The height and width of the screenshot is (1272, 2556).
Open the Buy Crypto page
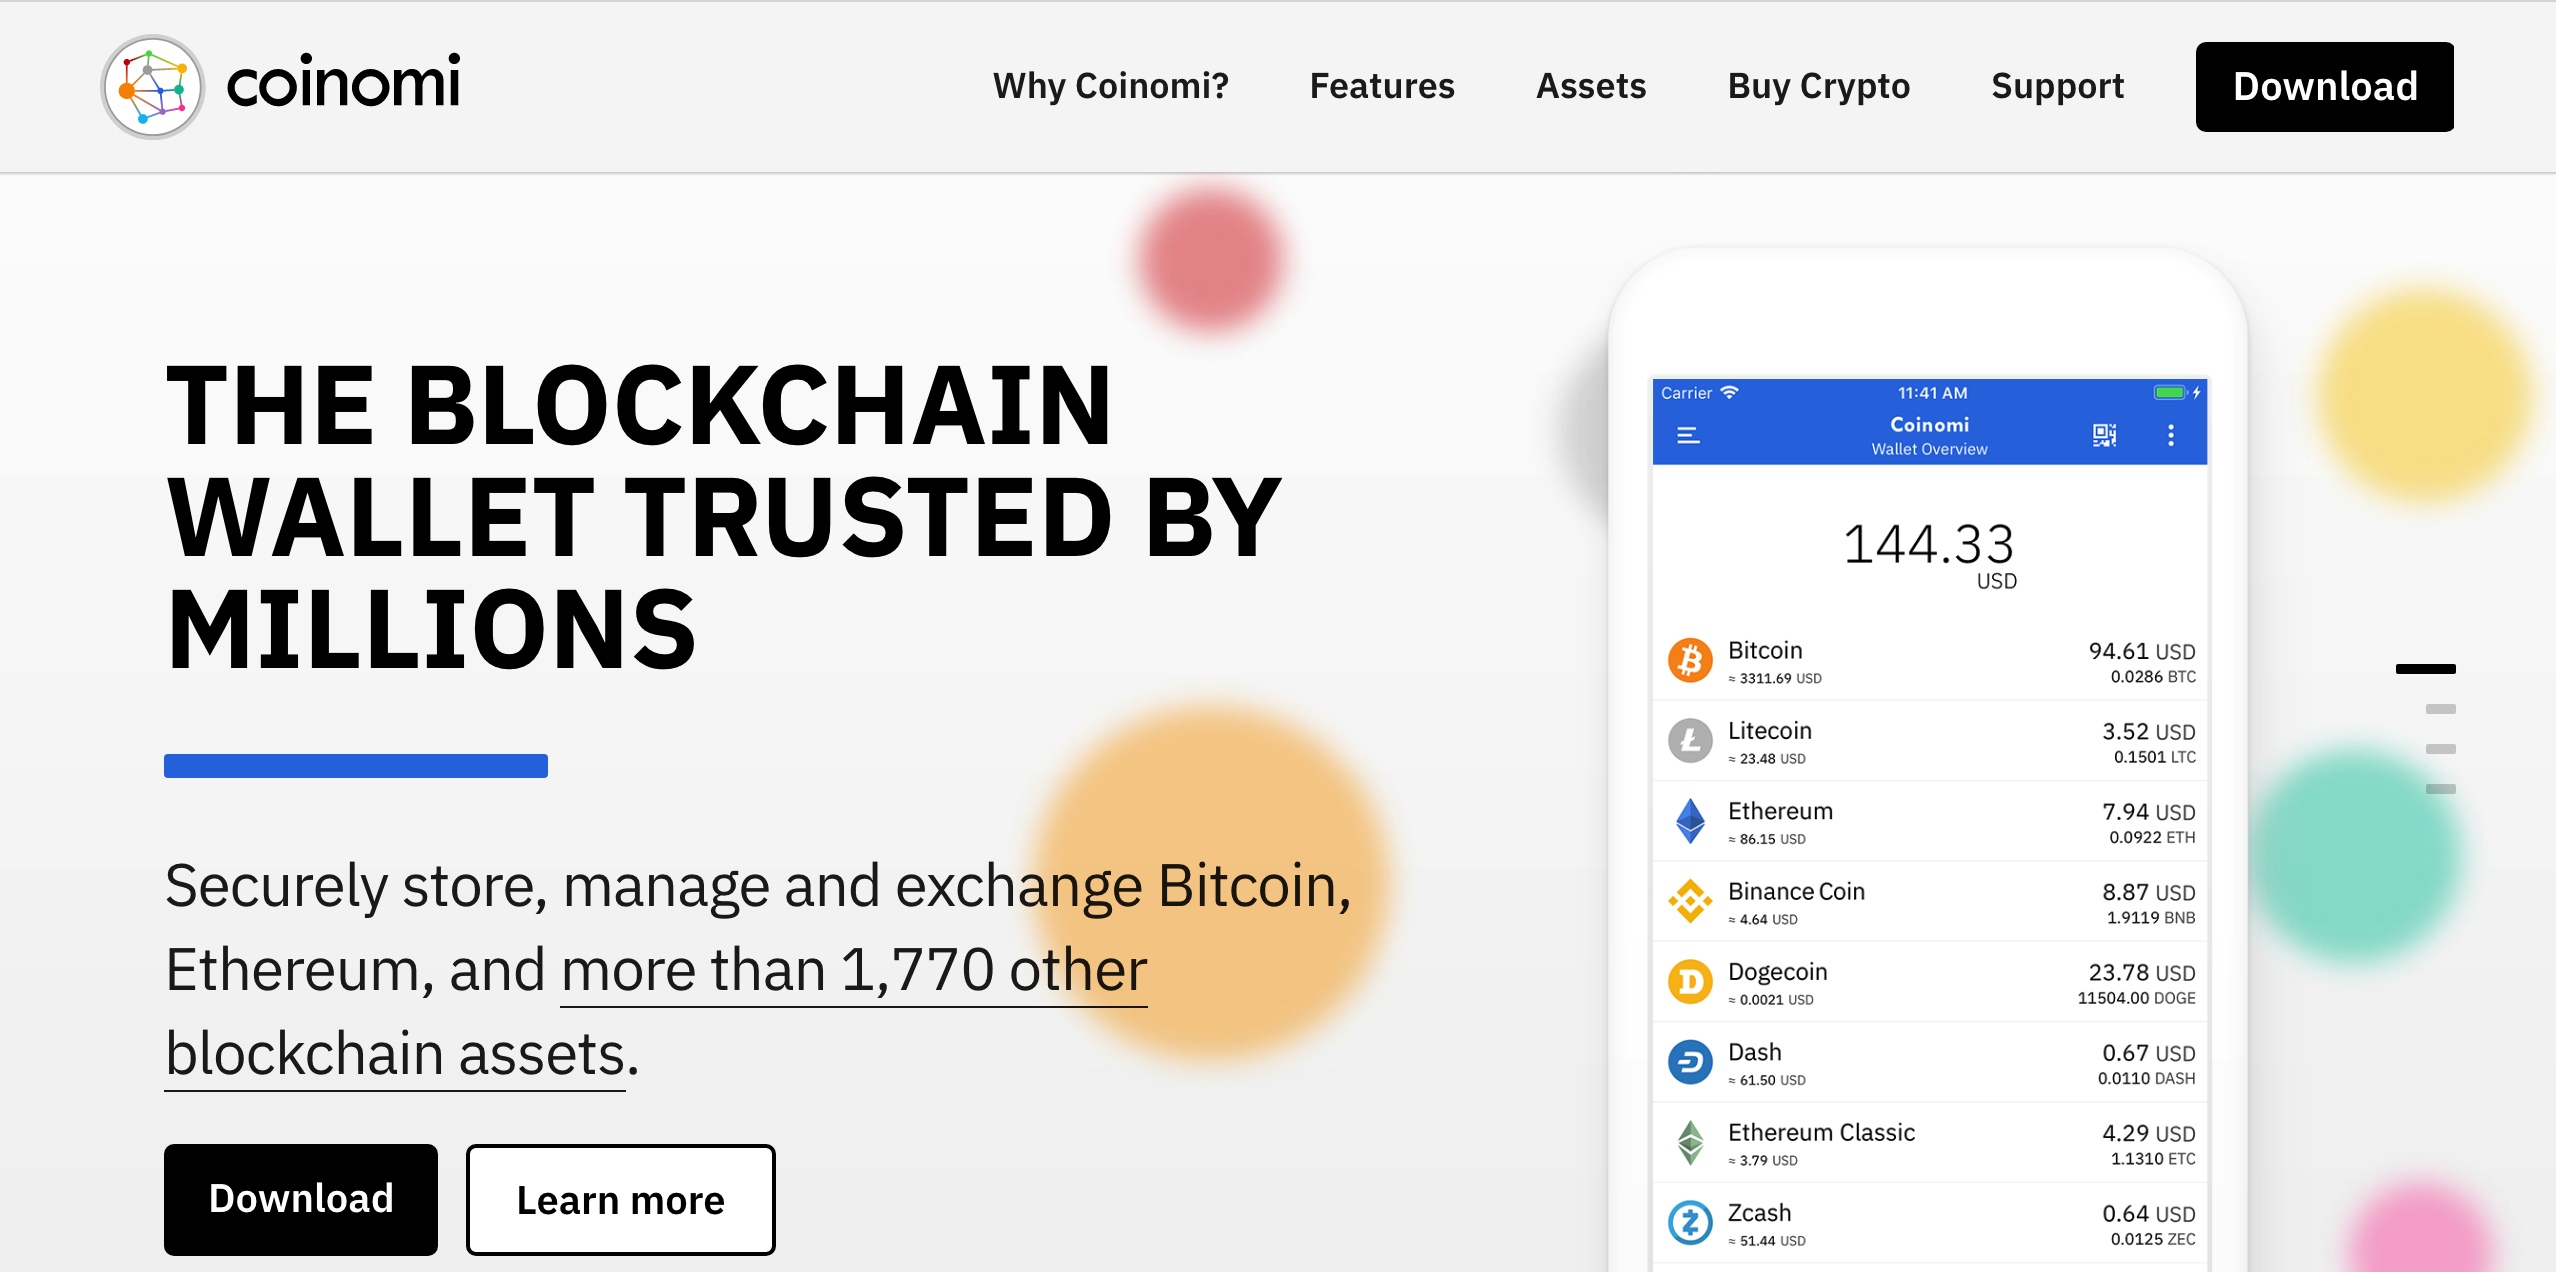[1818, 86]
